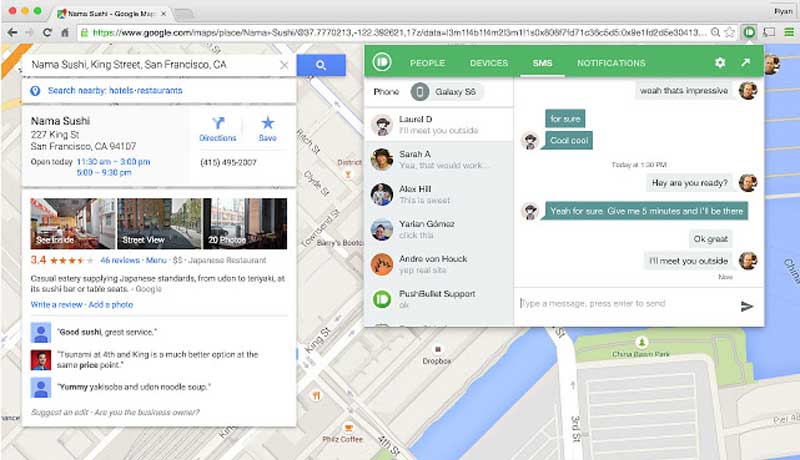Click the Good sushi, great service review
The height and width of the screenshot is (460, 800).
[107, 332]
